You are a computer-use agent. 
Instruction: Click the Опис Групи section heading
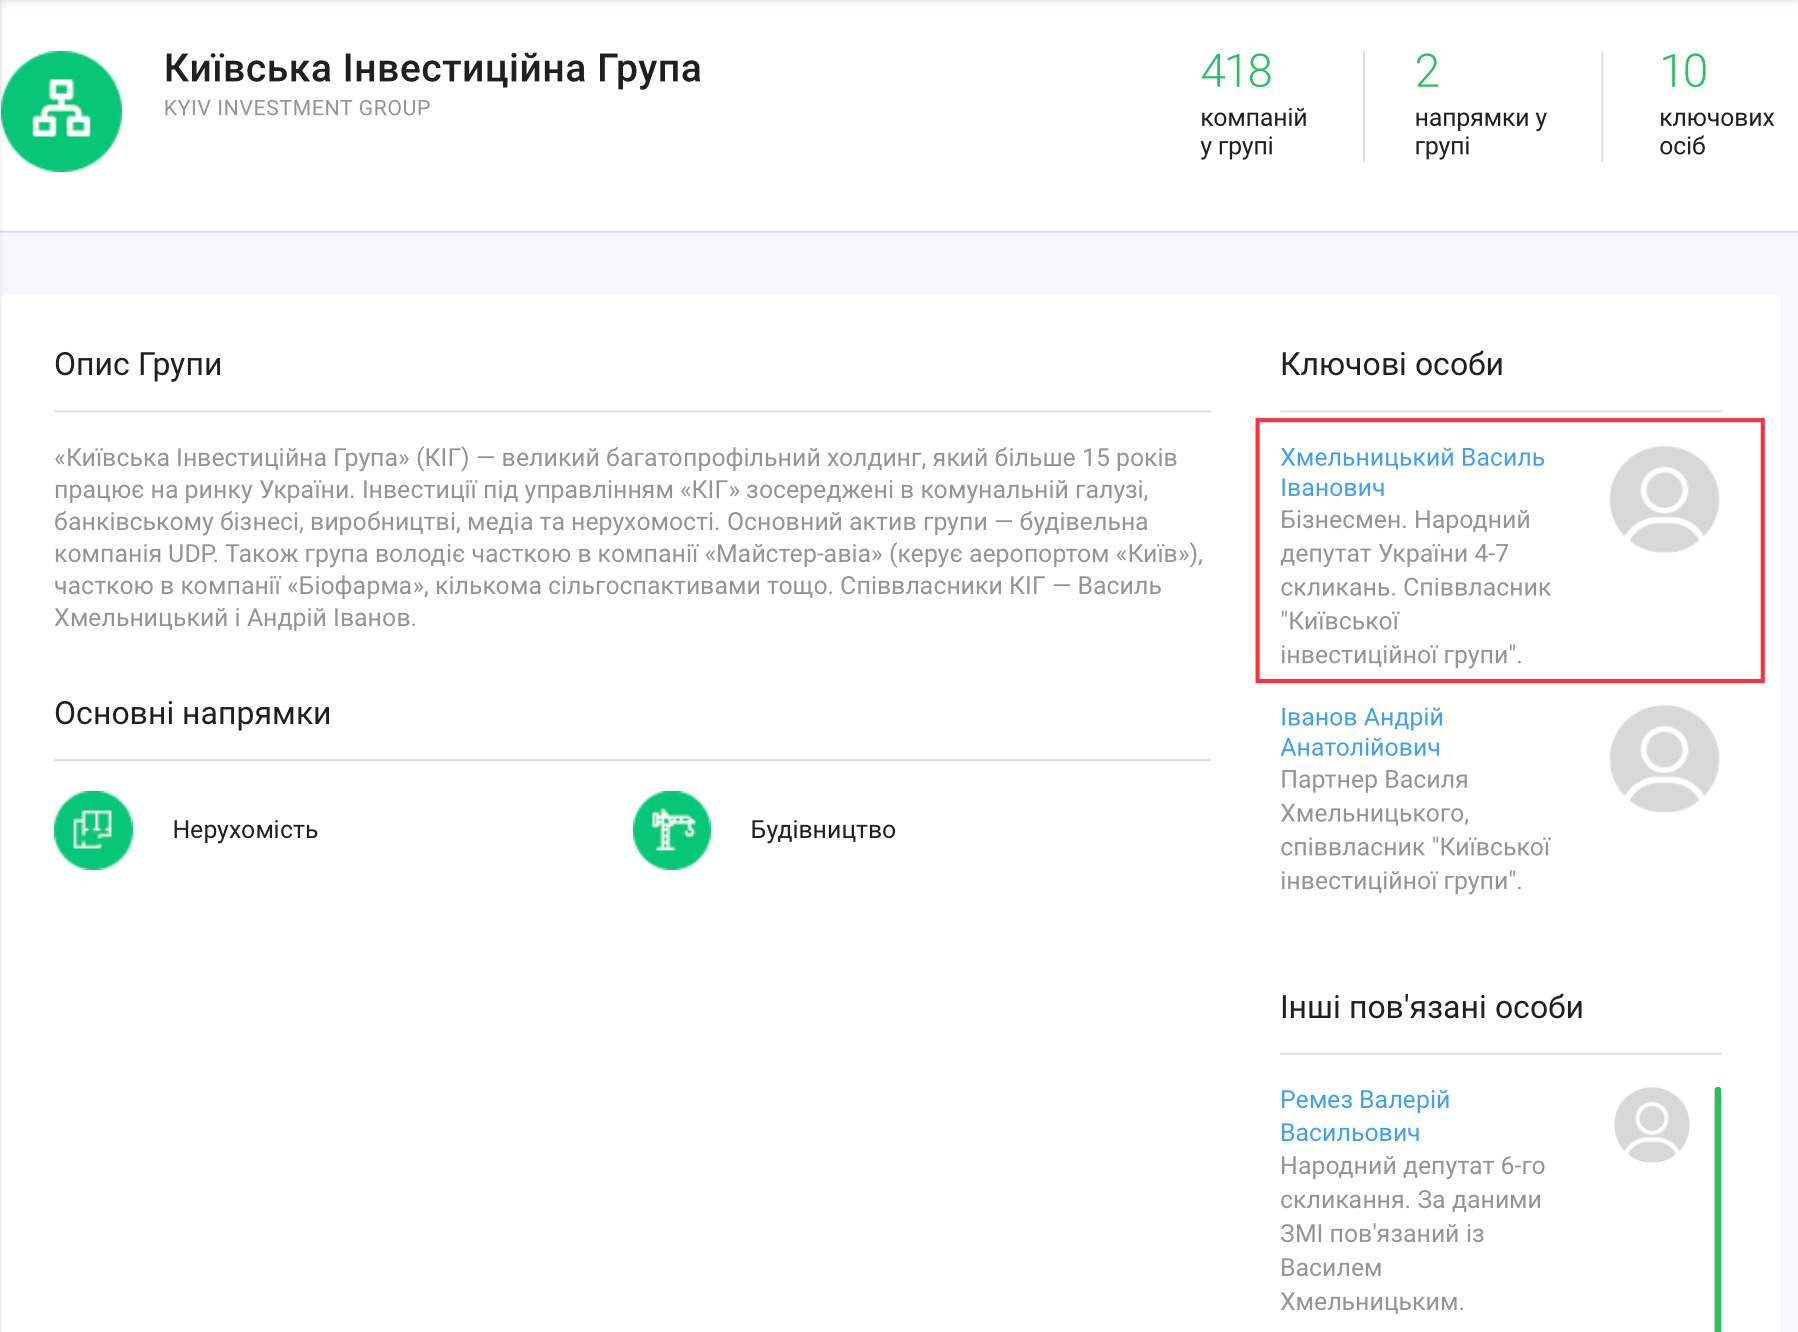[x=138, y=364]
